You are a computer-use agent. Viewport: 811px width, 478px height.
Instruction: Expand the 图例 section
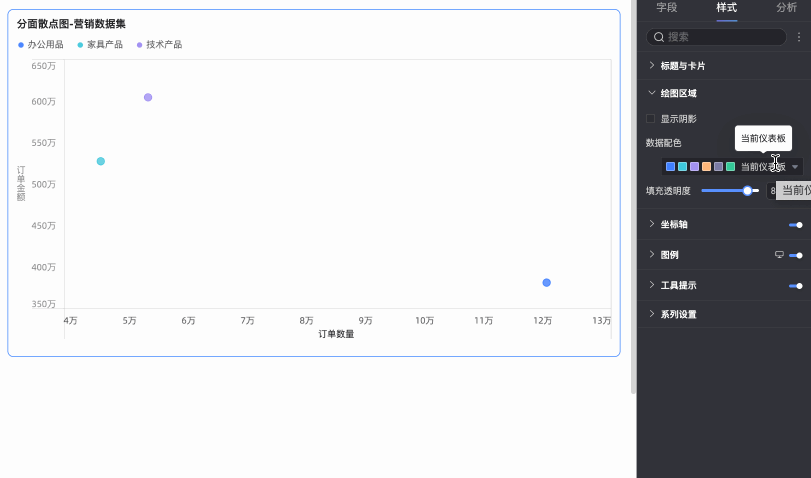point(669,255)
